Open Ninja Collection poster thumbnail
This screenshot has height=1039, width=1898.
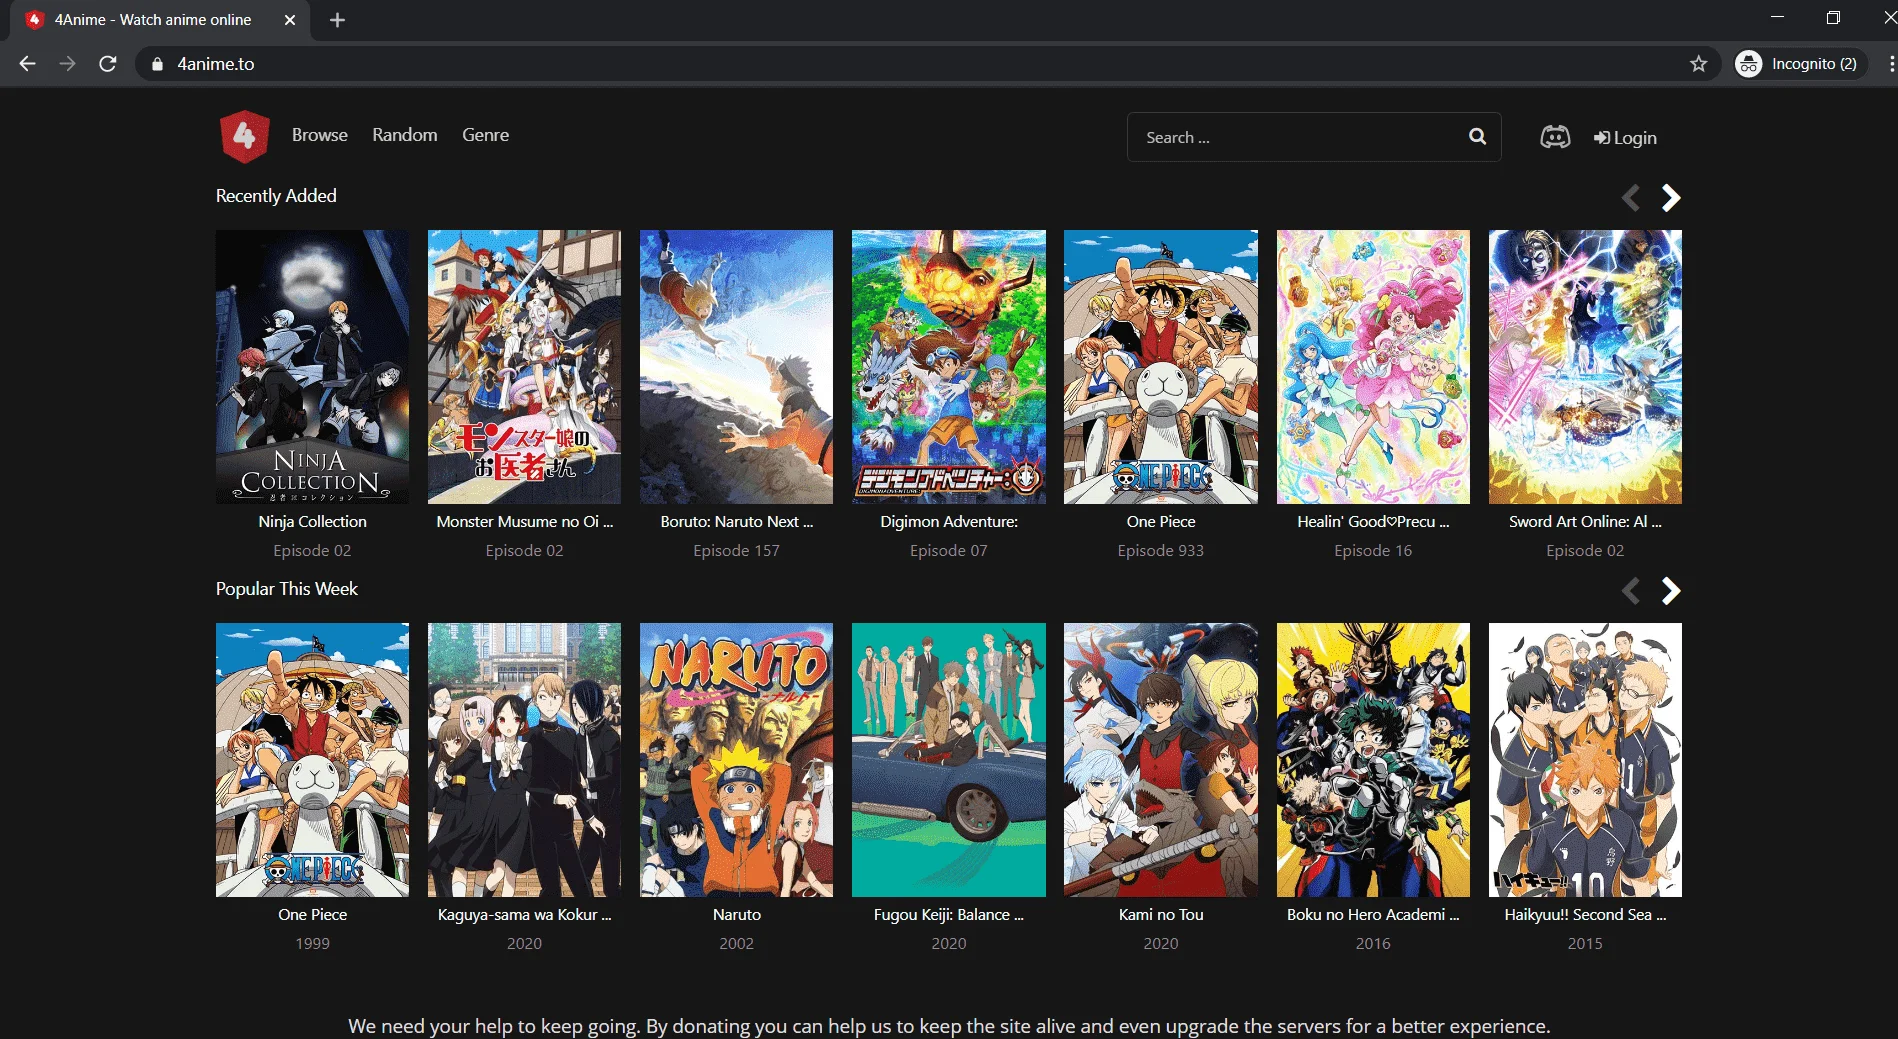coord(312,367)
